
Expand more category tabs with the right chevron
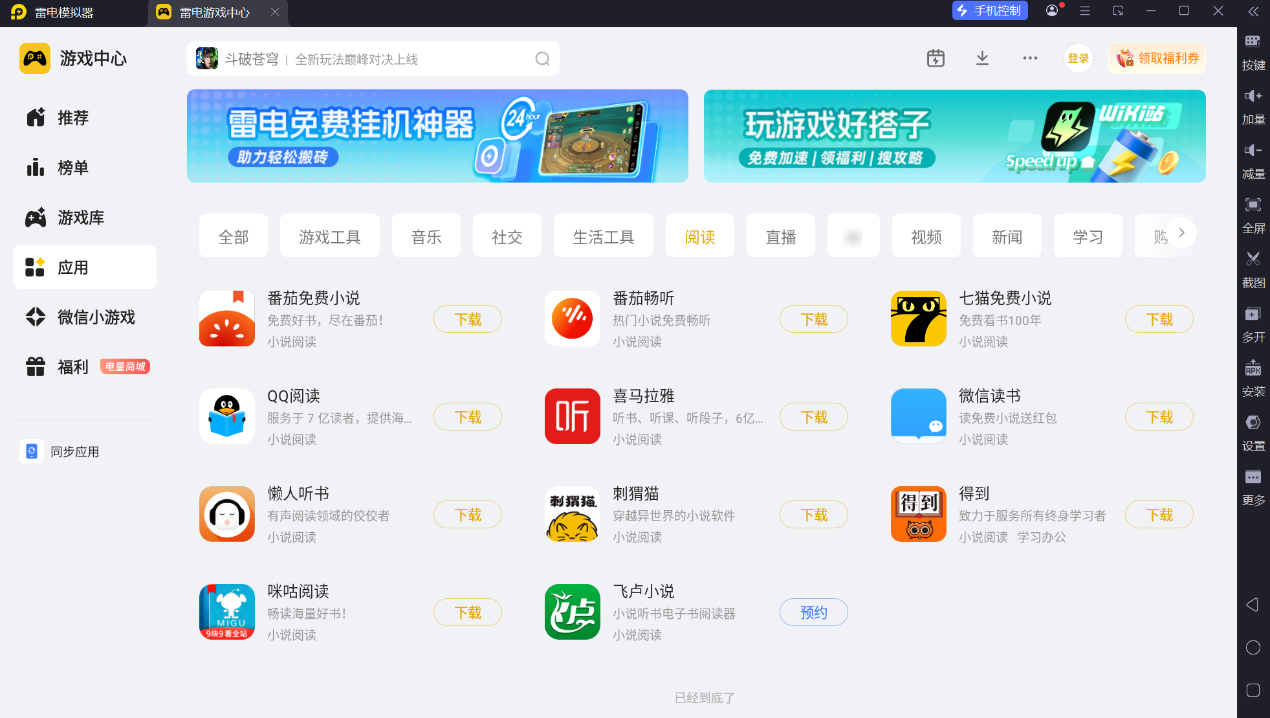click(1181, 231)
